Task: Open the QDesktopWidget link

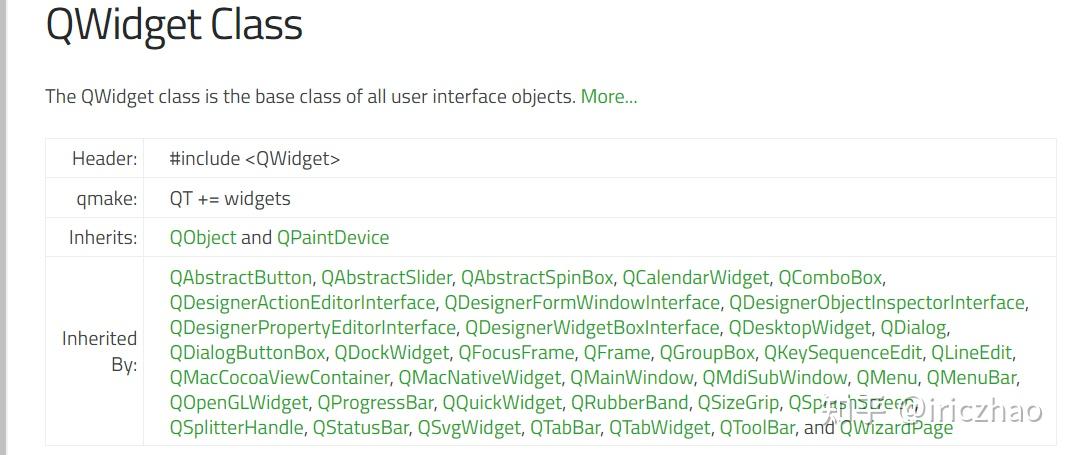Action: point(799,328)
